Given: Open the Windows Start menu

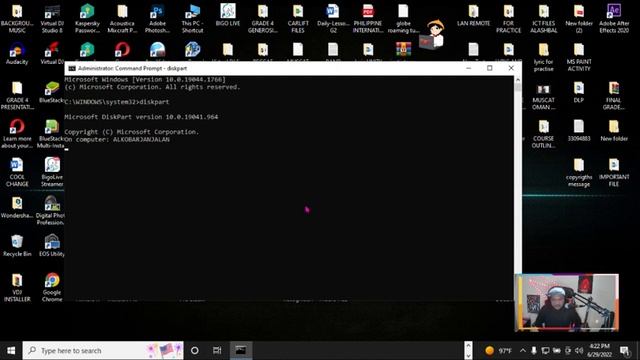Looking at the screenshot, I should (11, 351).
